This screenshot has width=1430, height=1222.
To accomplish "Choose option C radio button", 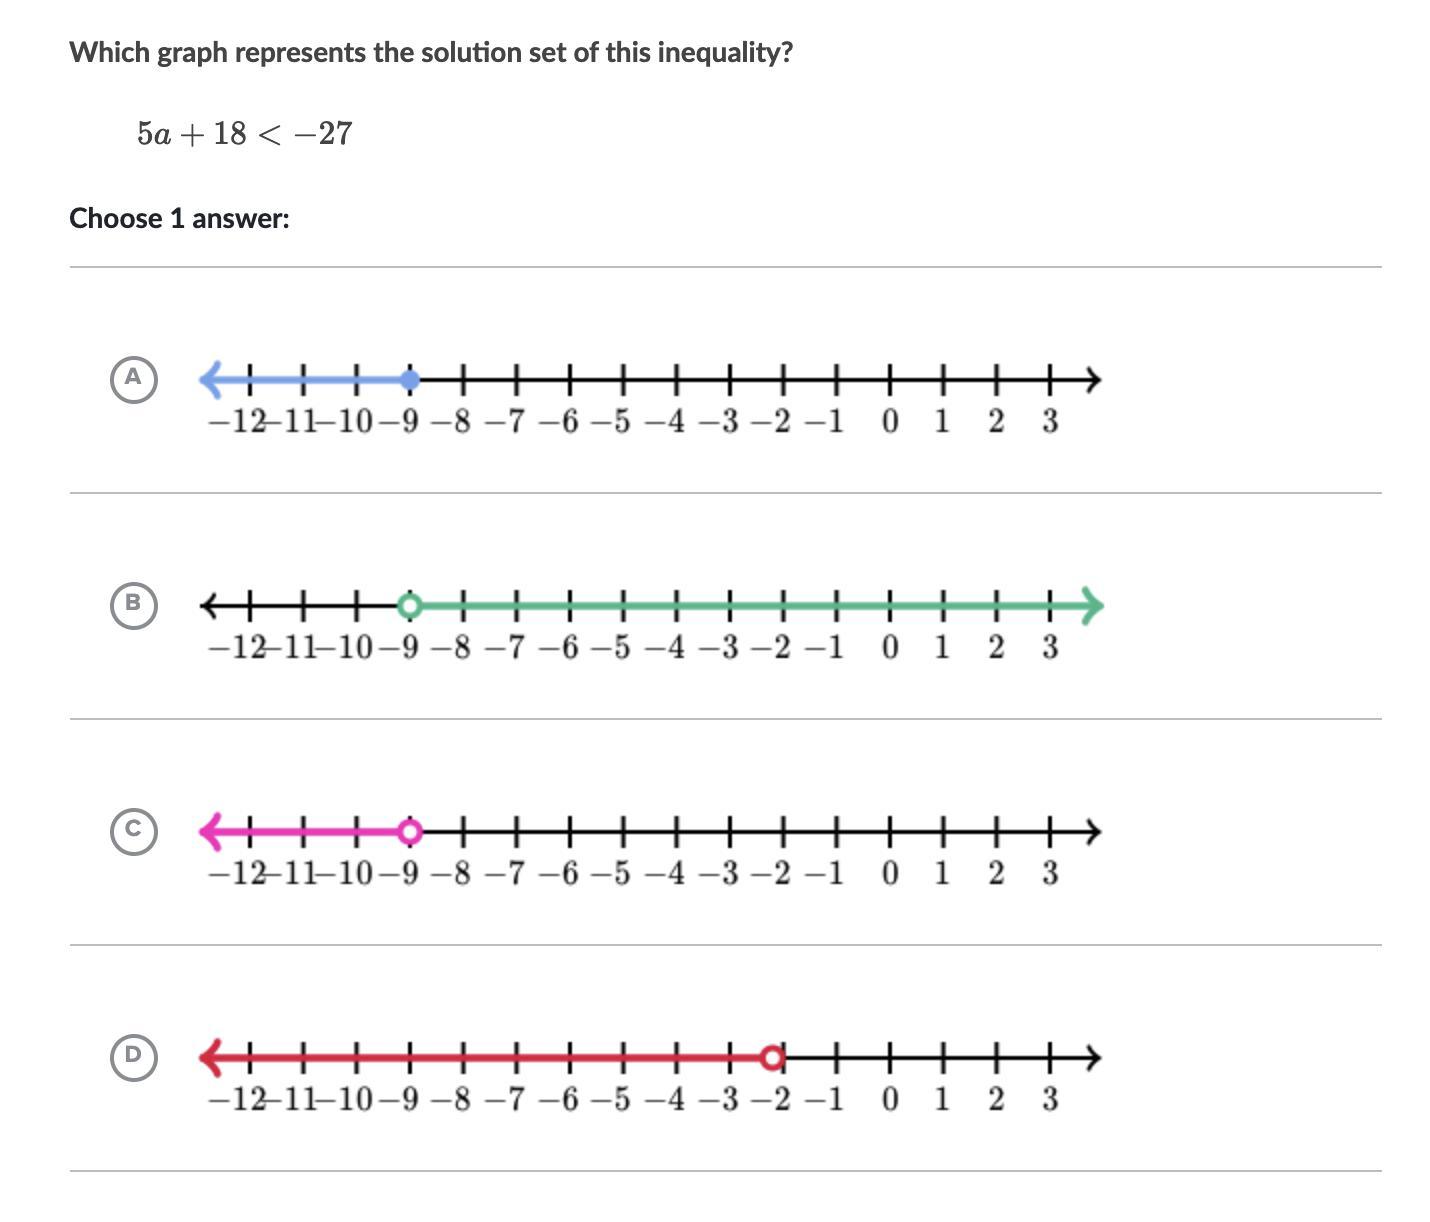I will [x=134, y=831].
